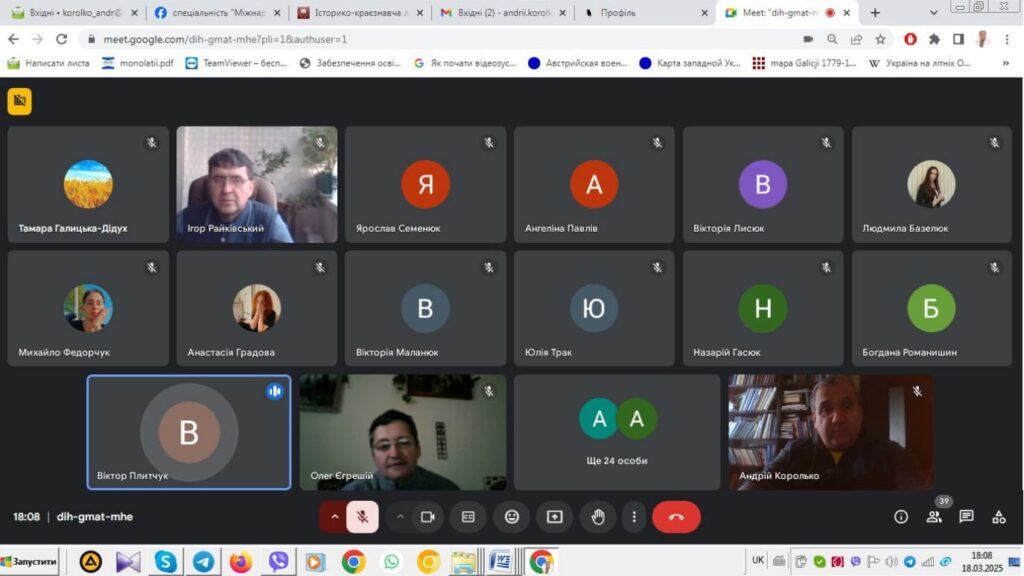This screenshot has height=576, width=1024.
Task: Raise hand in the meeting
Action: coord(598,517)
